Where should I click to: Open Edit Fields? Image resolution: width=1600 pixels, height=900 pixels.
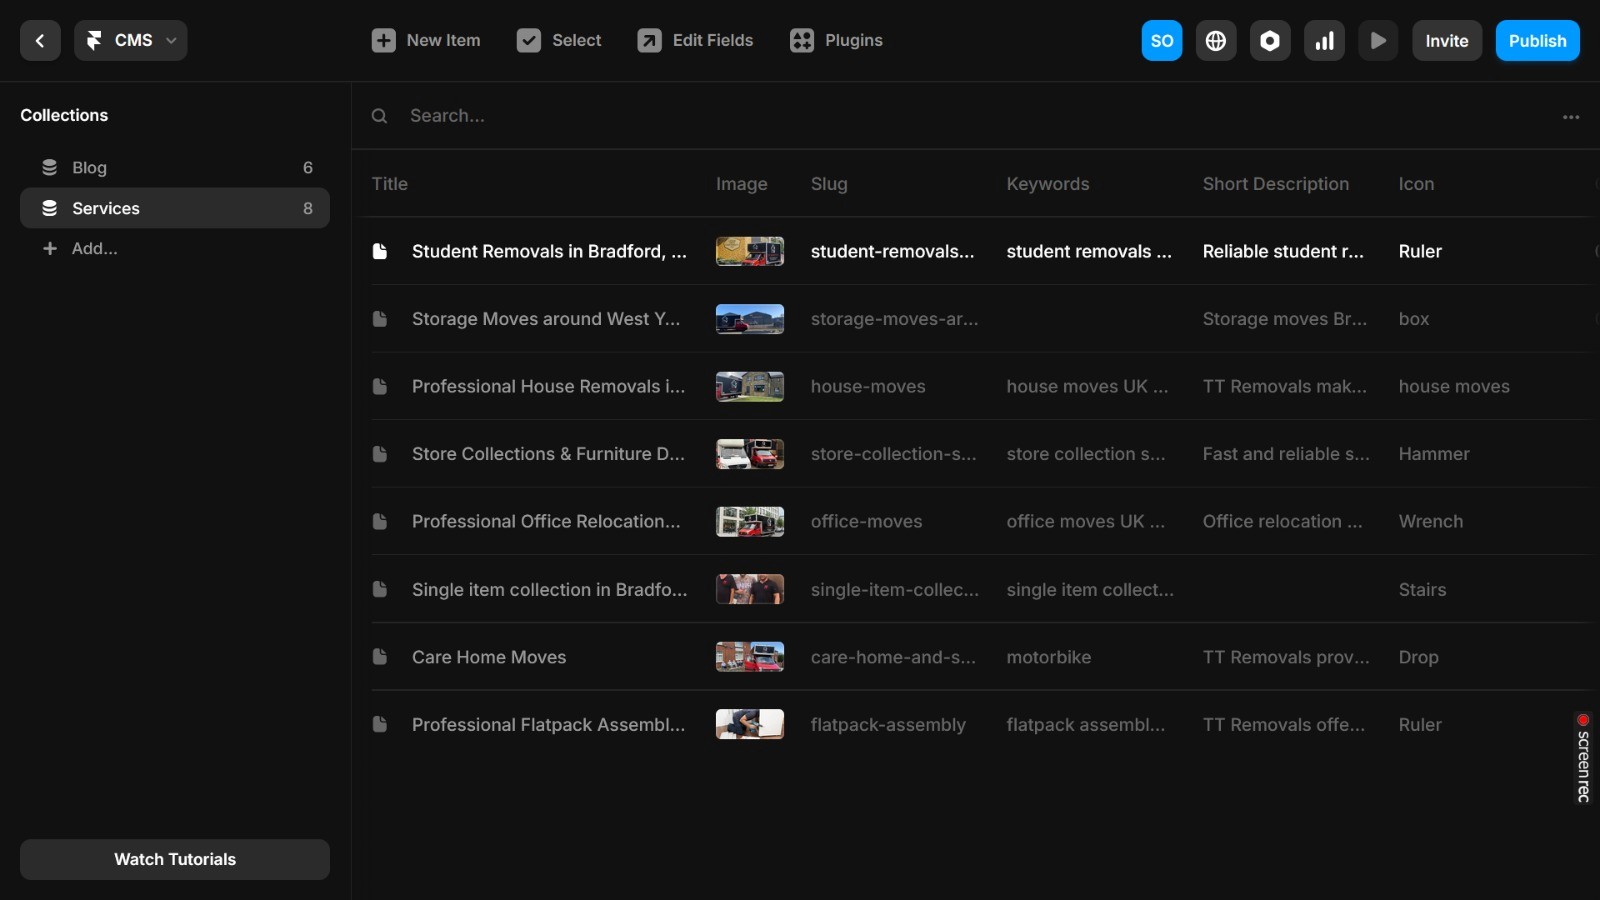tap(695, 41)
